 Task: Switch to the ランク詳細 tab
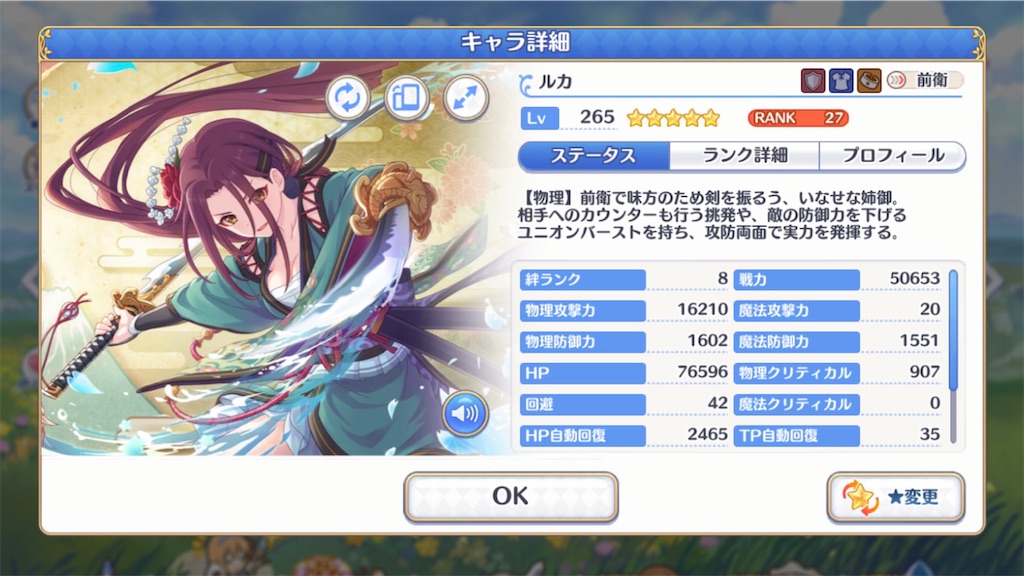pos(744,155)
